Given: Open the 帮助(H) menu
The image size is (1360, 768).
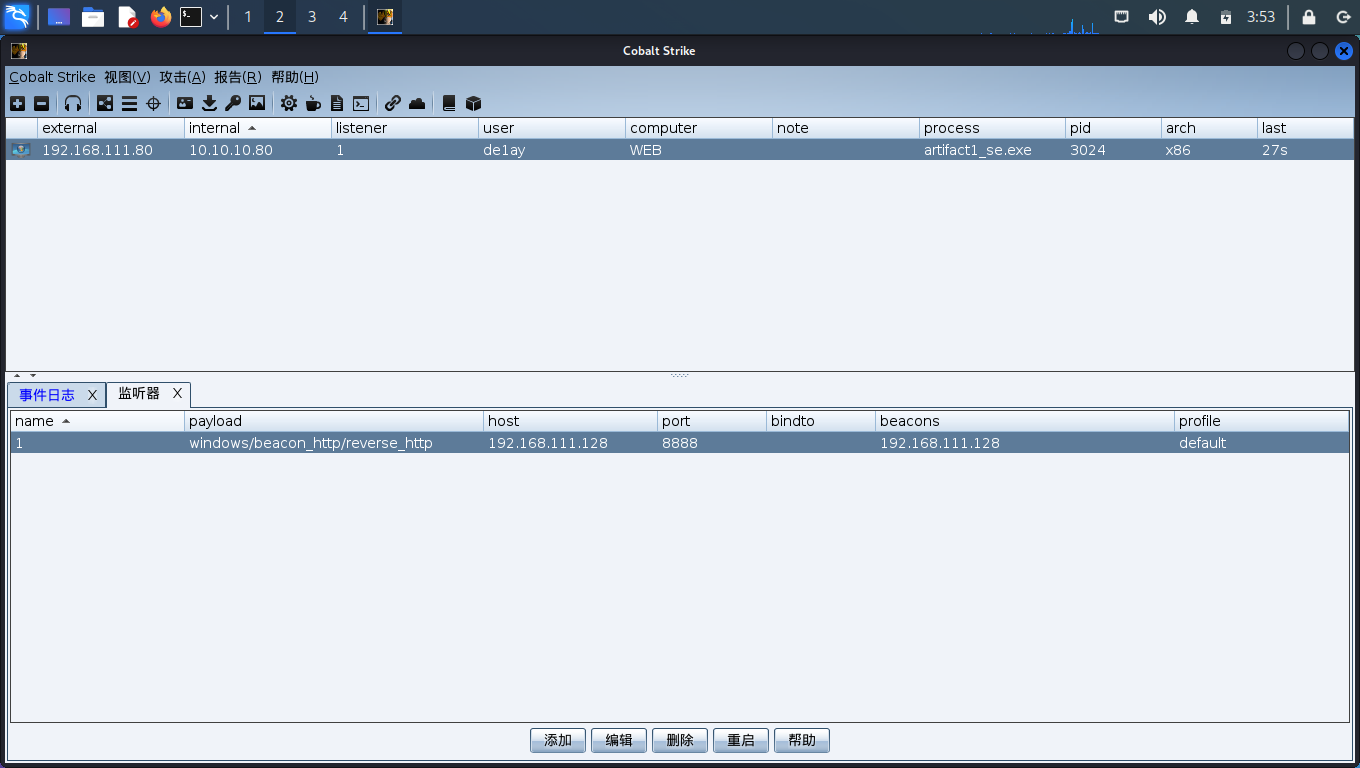Looking at the screenshot, I should click(295, 77).
